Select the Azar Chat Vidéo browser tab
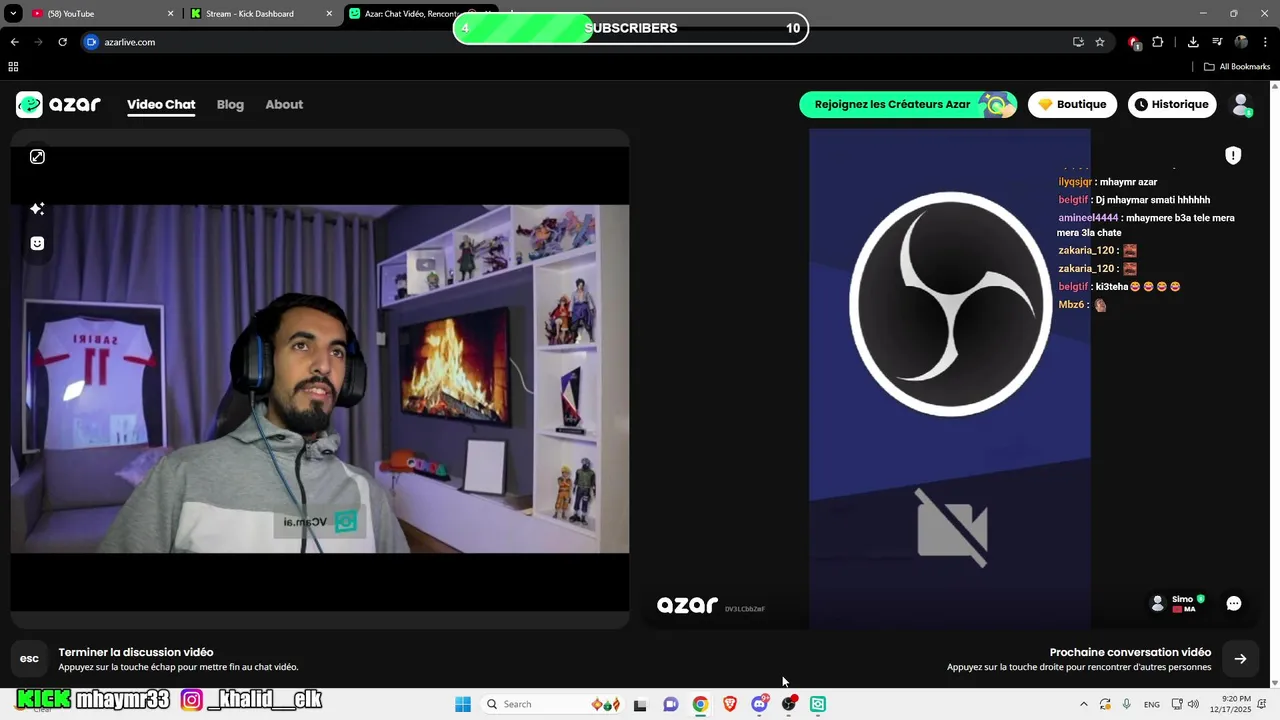Image resolution: width=1280 pixels, height=720 pixels. (420, 14)
